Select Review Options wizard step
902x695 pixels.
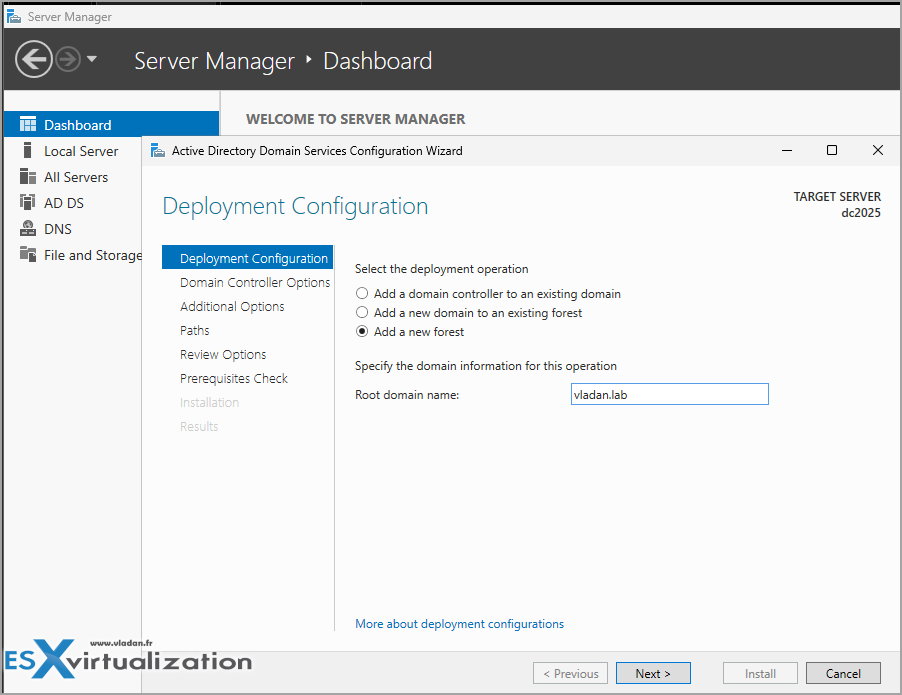point(223,354)
